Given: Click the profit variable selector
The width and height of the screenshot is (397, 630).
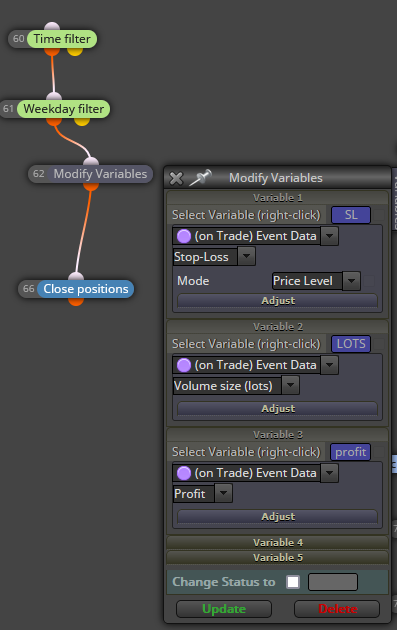Looking at the screenshot, I should (x=350, y=452).
